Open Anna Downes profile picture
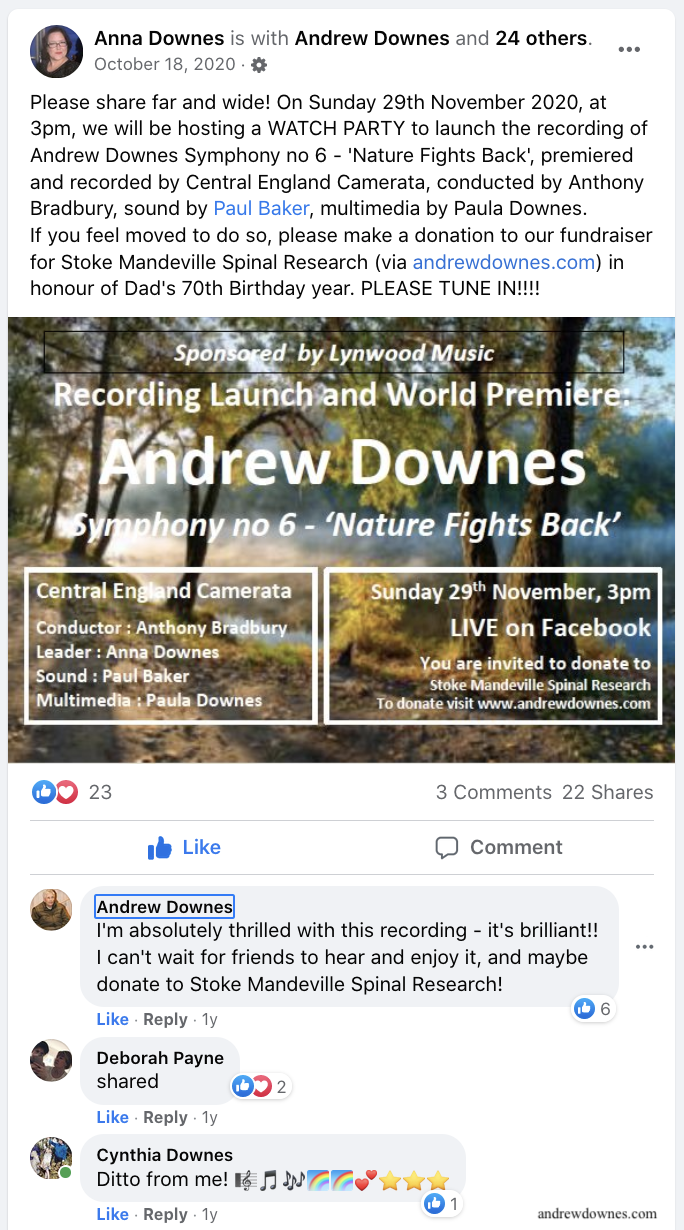The image size is (684, 1230). tap(56, 52)
